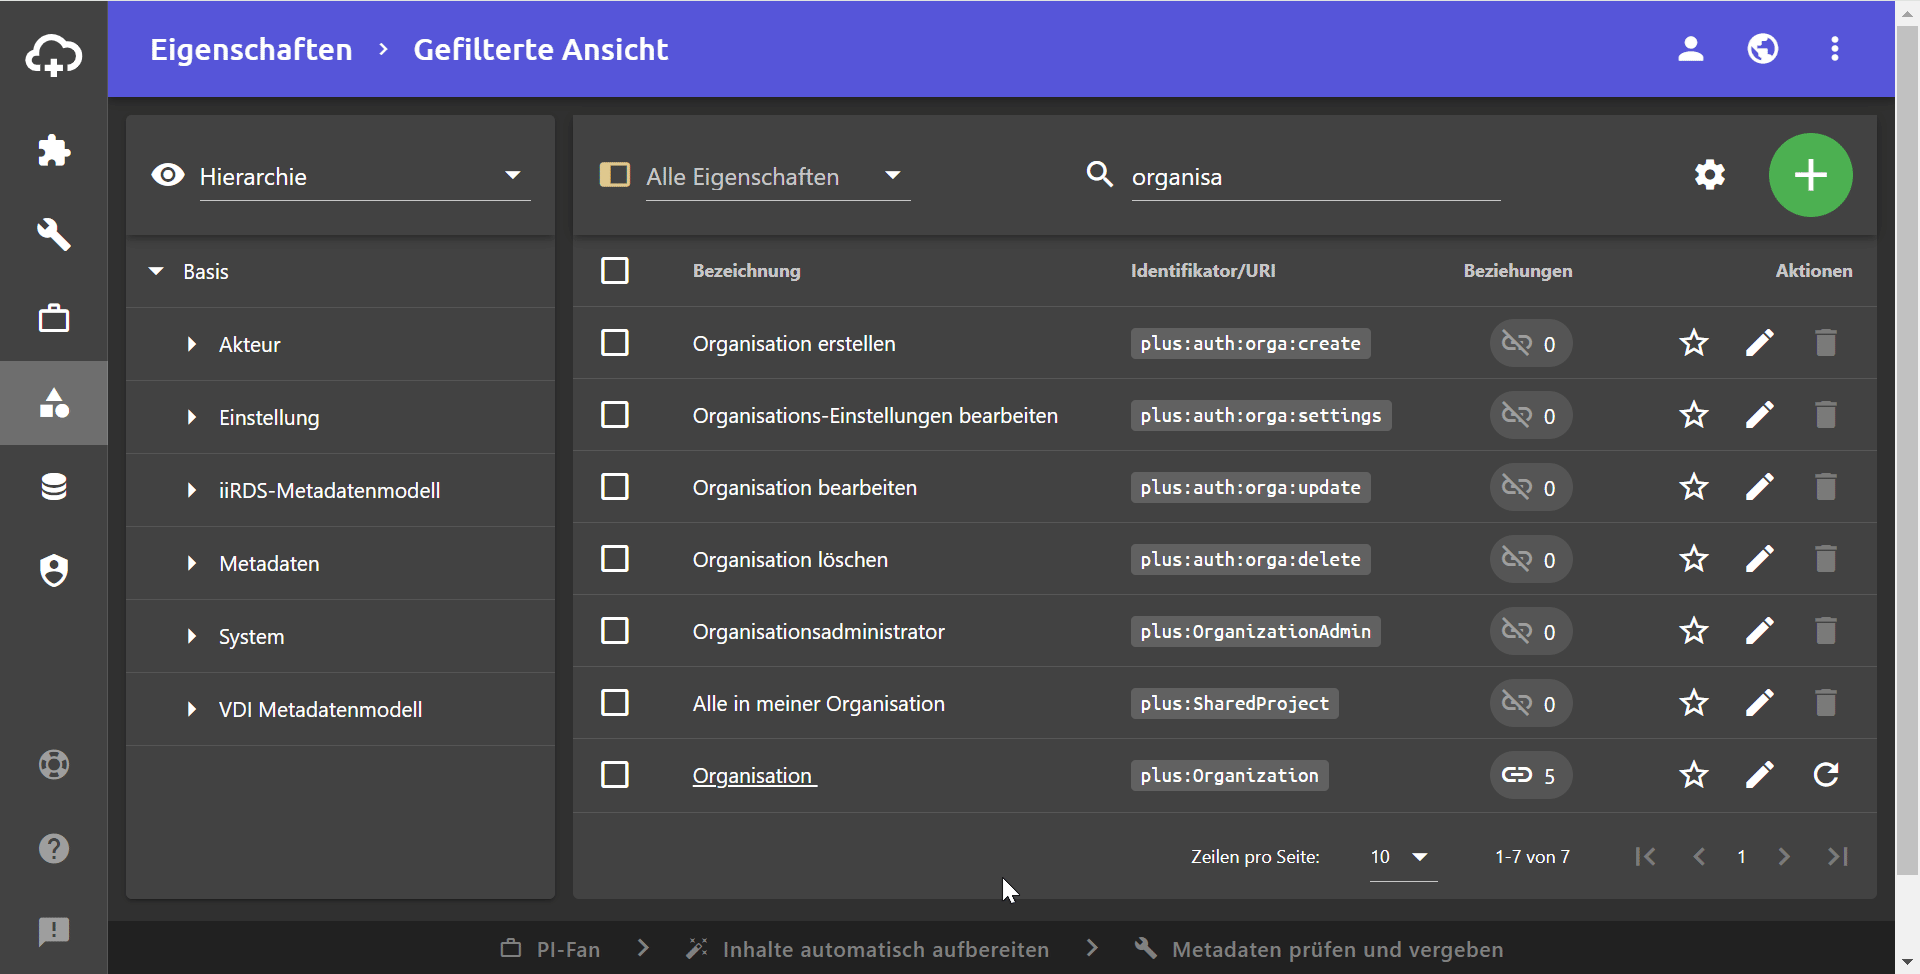Open the three-dot more menu in the header

pos(1835,49)
